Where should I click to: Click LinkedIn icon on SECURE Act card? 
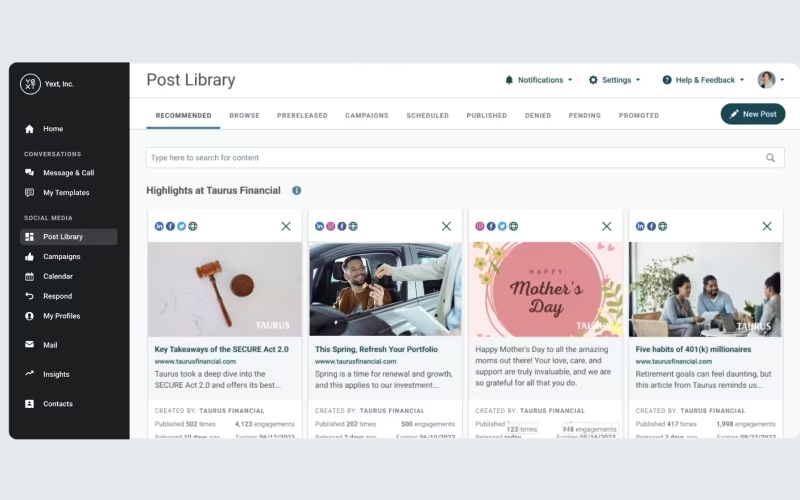pyautogui.click(x=159, y=227)
